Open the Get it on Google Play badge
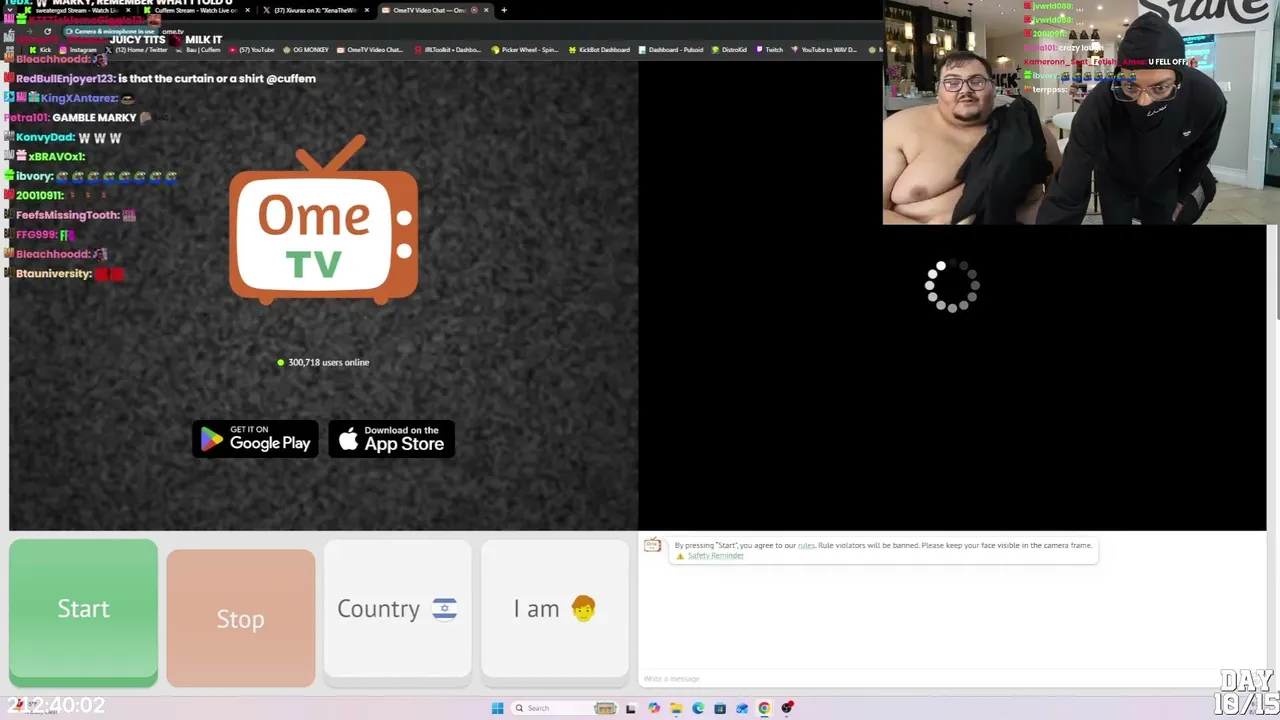1280x720 pixels. pyautogui.click(x=255, y=439)
